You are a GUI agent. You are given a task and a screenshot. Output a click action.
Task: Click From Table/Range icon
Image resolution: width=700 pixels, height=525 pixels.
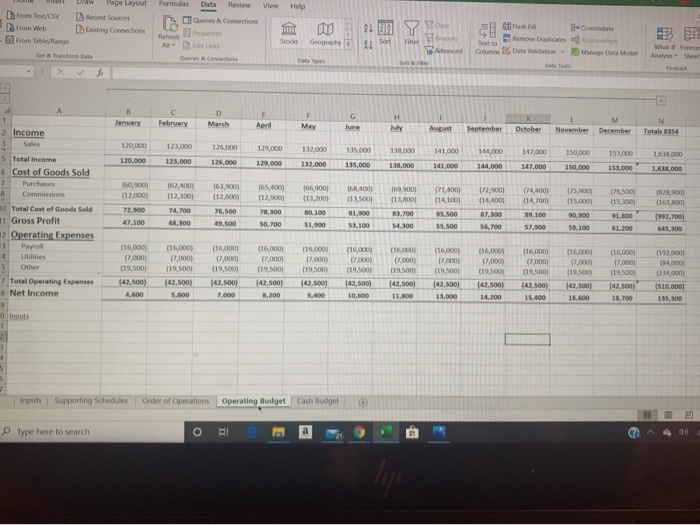9,41
